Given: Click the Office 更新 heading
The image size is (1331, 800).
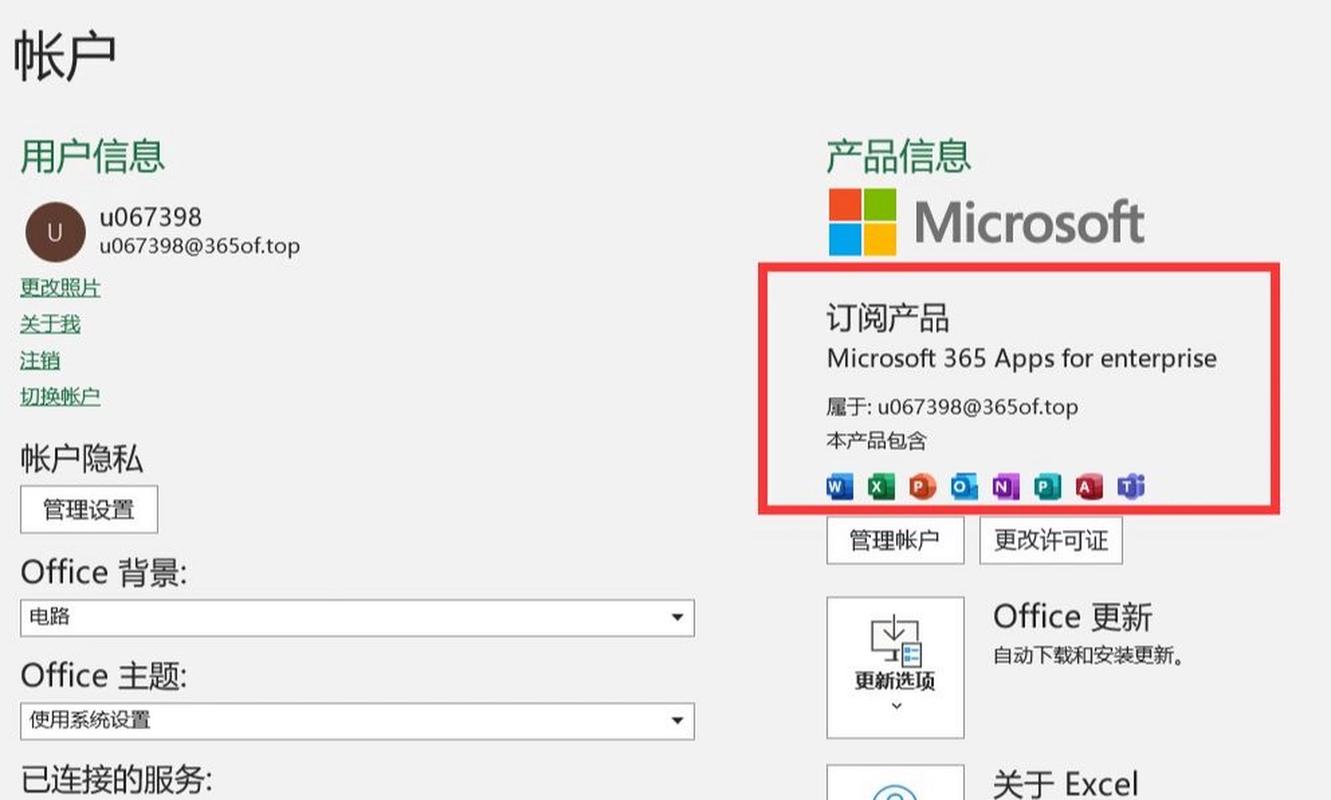Looking at the screenshot, I should coord(1073,616).
